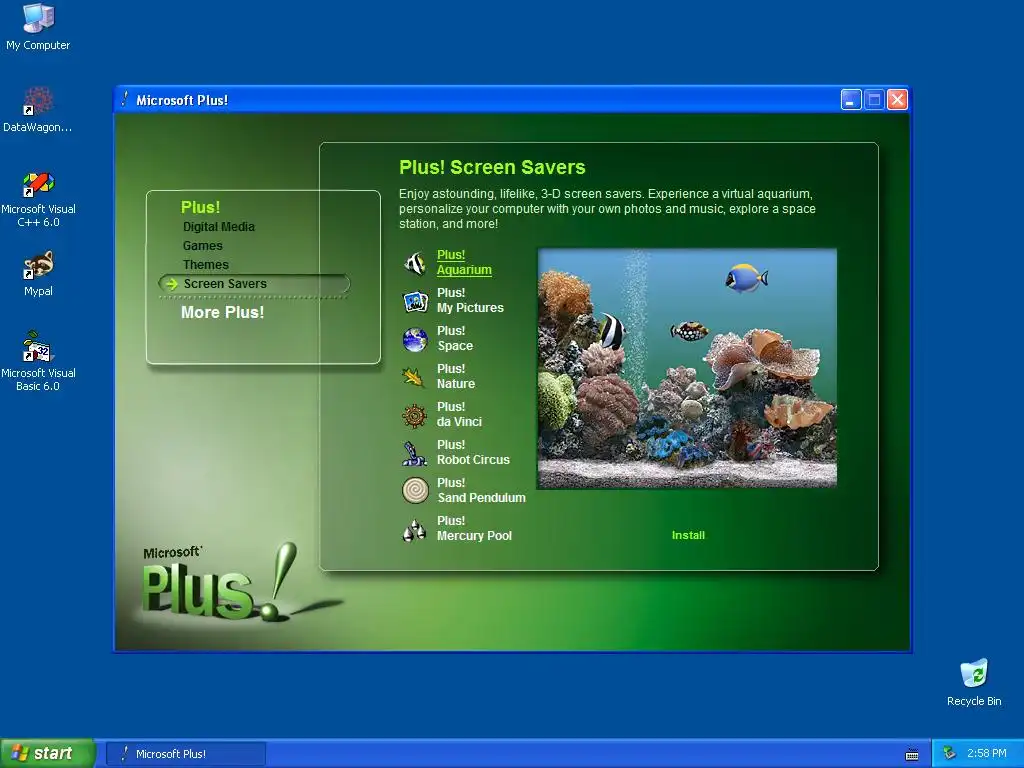Click the Plus! Space link
This screenshot has width=1024, height=768.
(x=455, y=338)
